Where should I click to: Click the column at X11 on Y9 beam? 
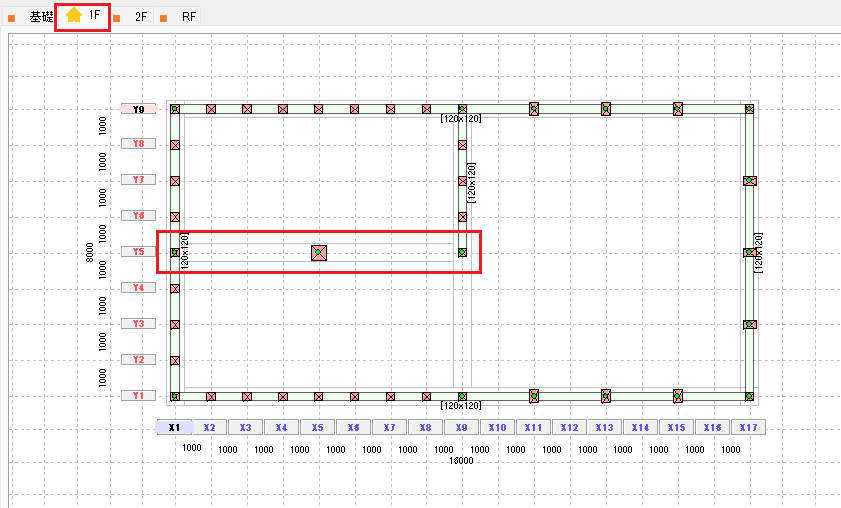(534, 109)
